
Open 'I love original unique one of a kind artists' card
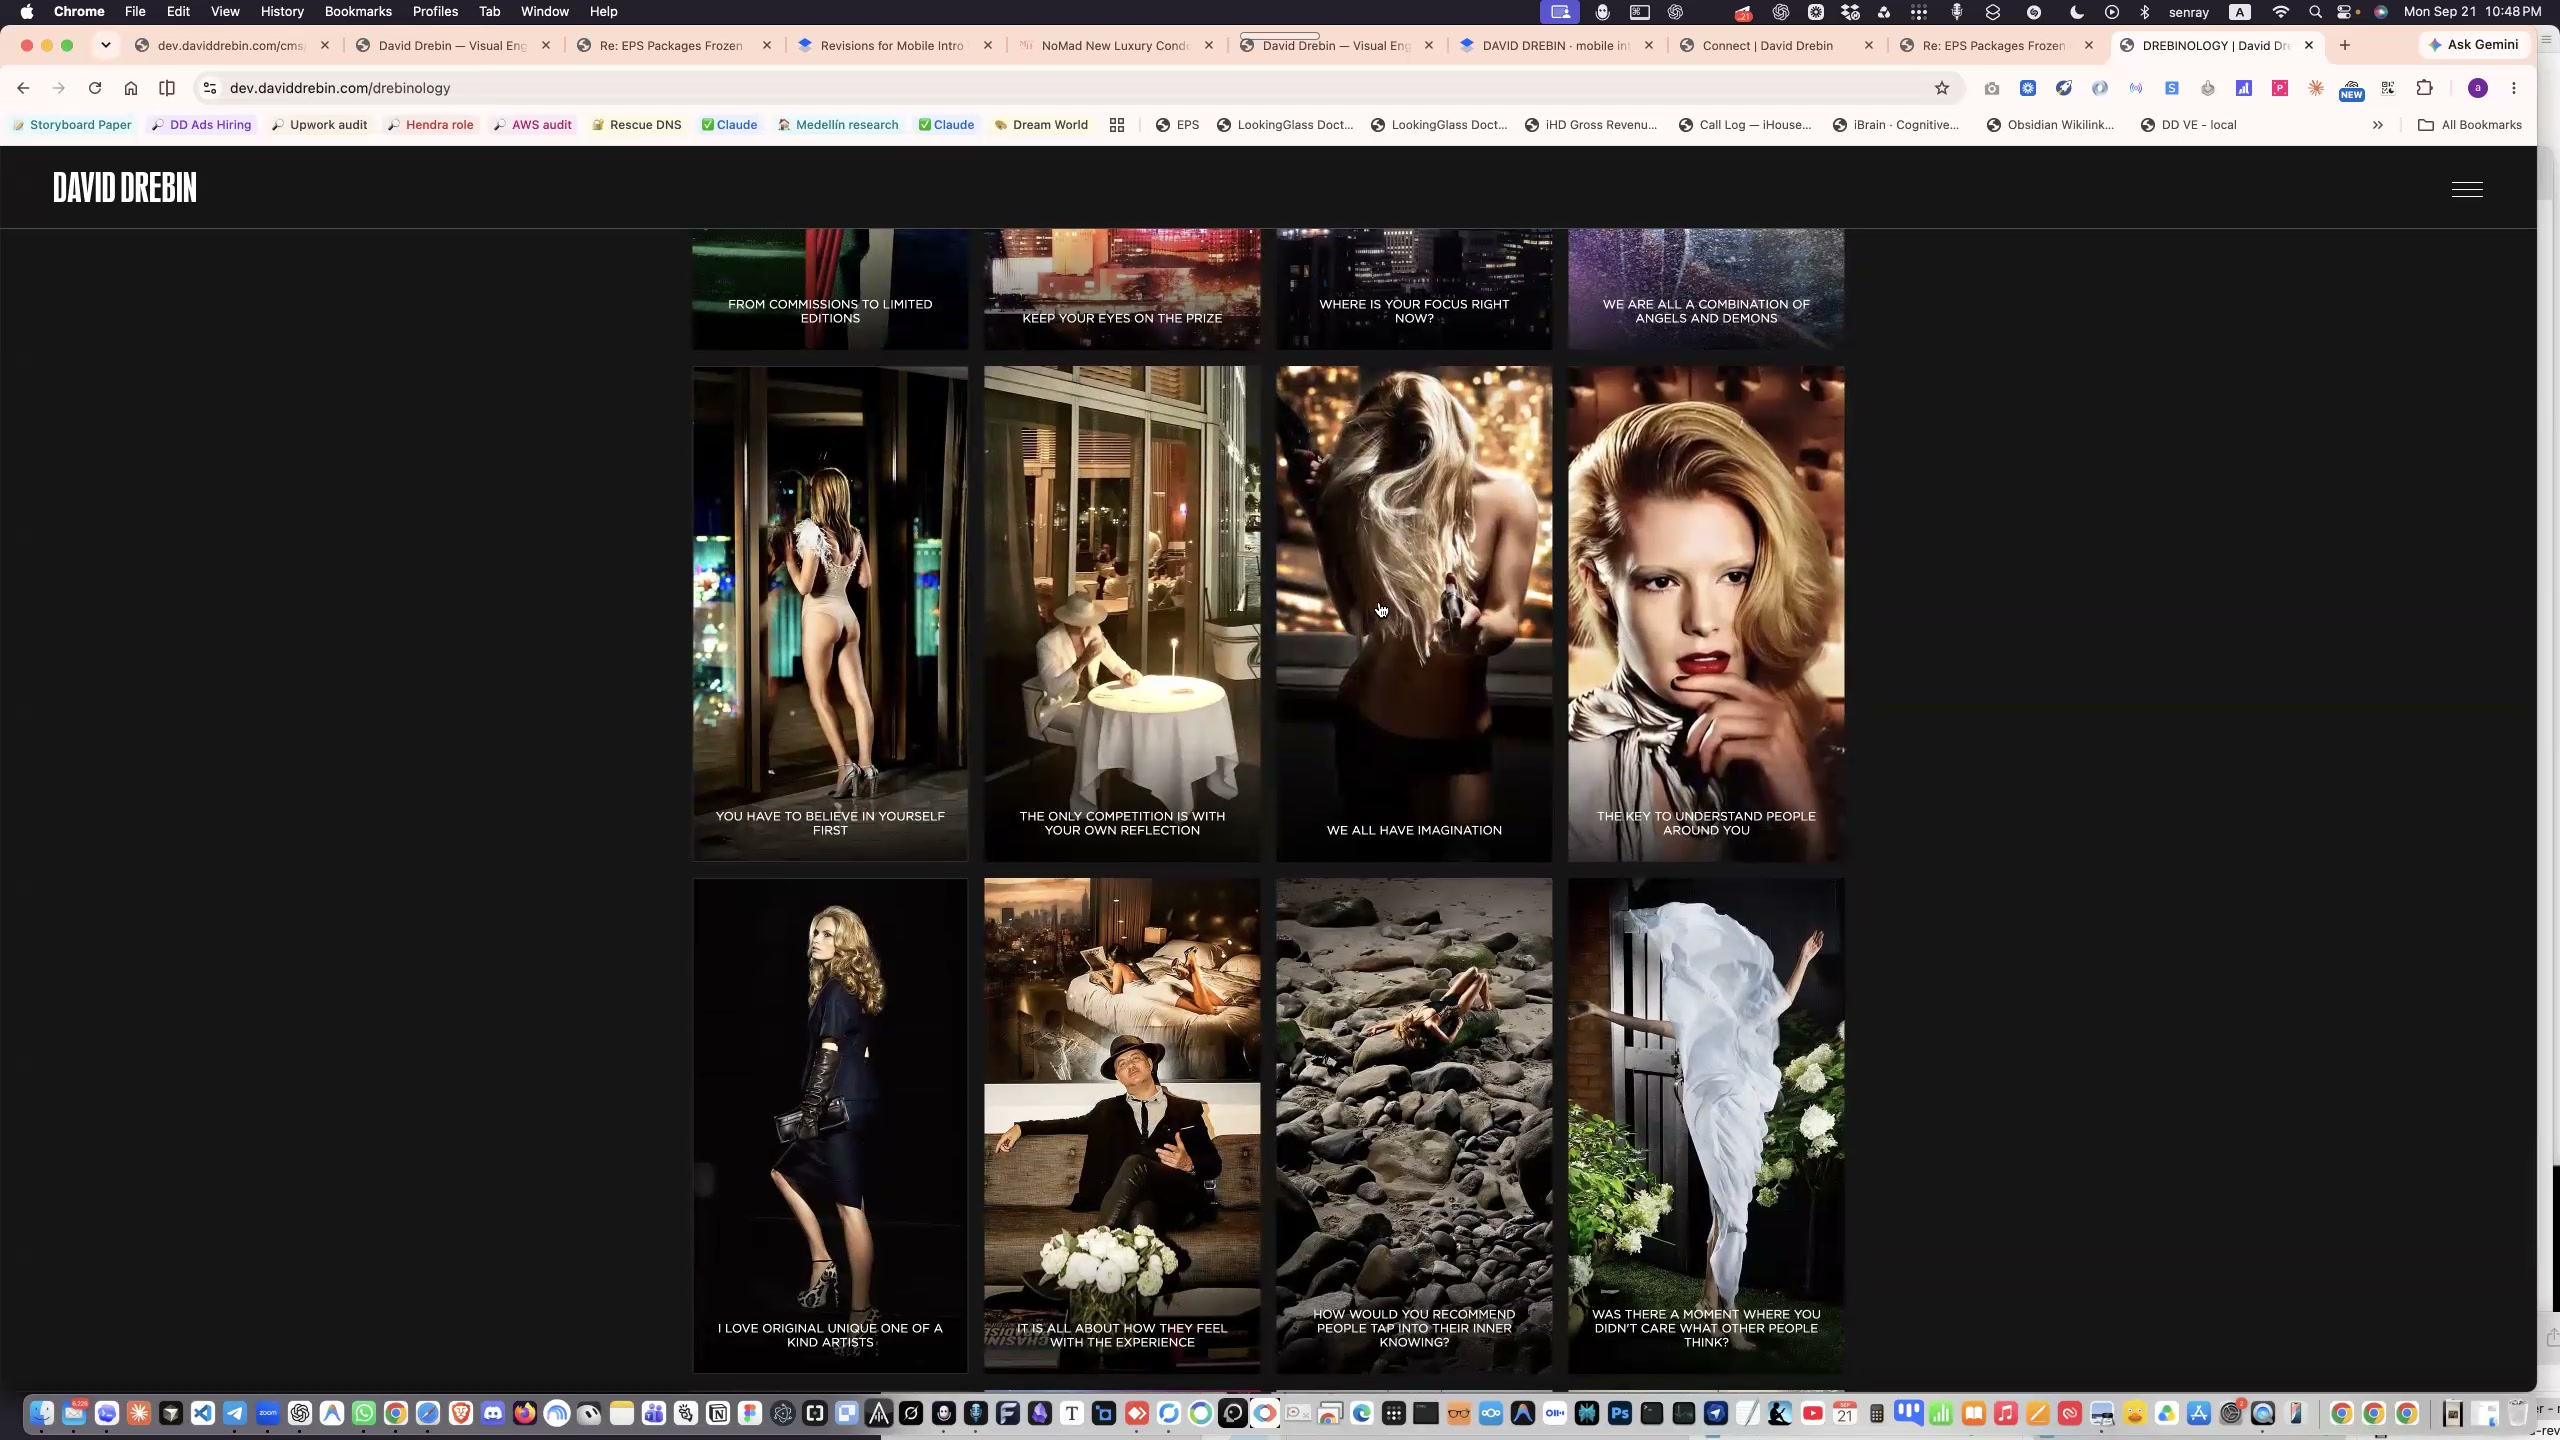[x=830, y=1125]
